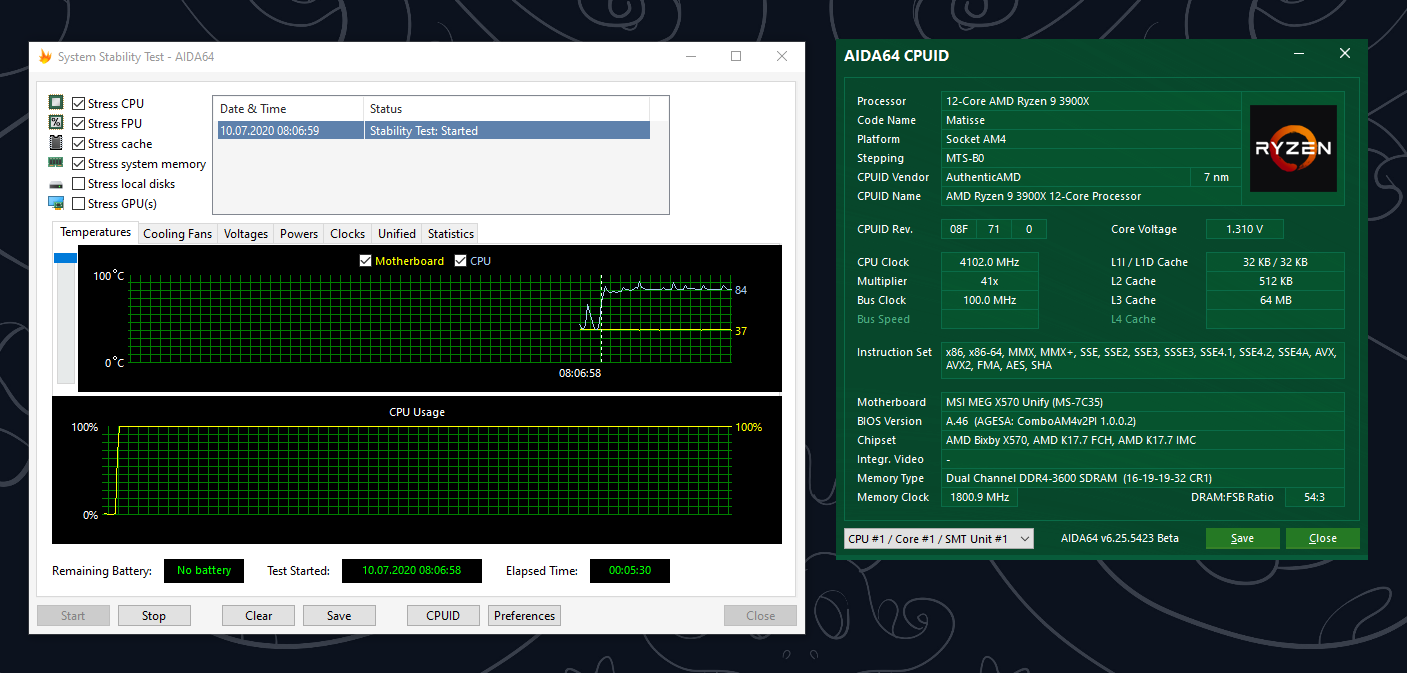
Task: Save the stability test results
Action: [x=339, y=616]
